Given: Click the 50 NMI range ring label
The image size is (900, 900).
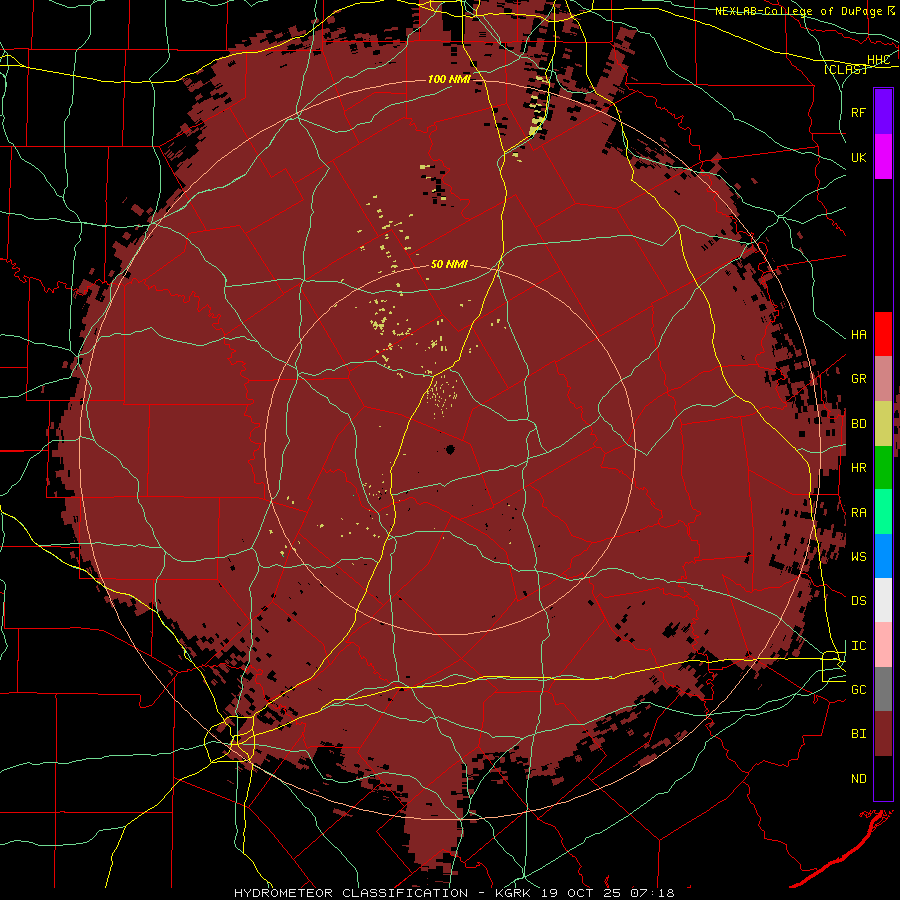Looking at the screenshot, I should [449, 264].
